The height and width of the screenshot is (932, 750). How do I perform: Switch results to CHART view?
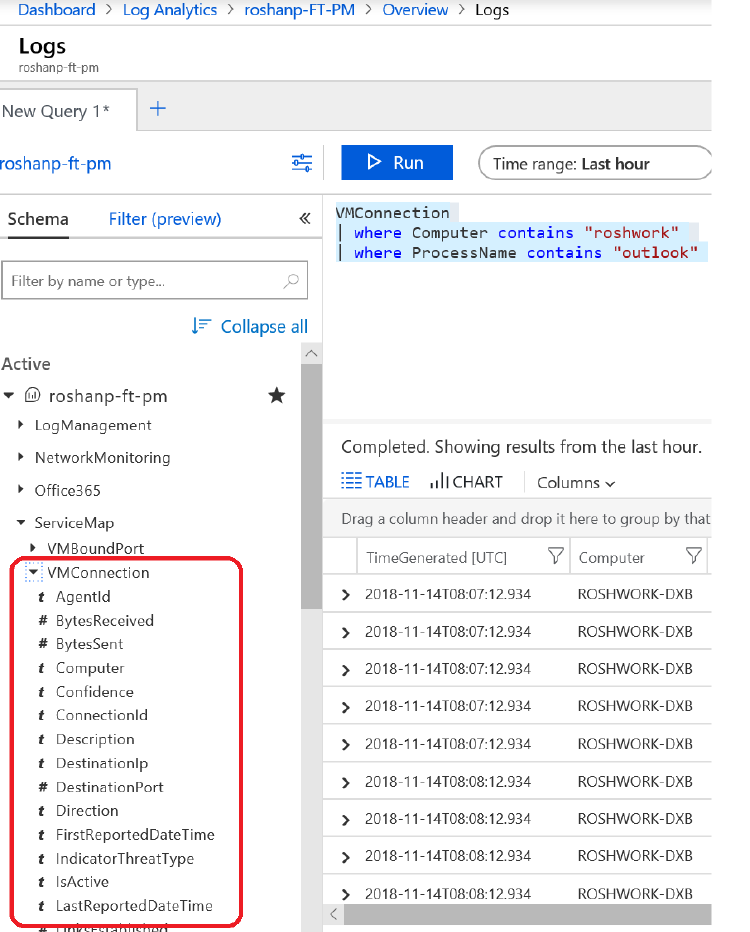(467, 481)
